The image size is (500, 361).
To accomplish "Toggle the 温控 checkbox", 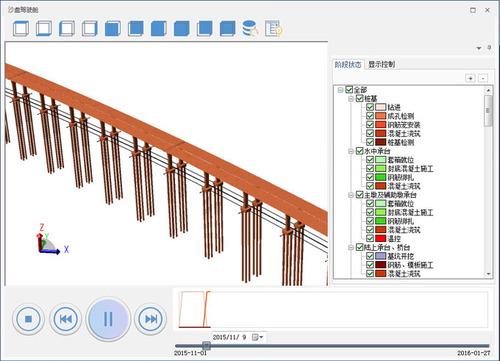I will tap(370, 238).
